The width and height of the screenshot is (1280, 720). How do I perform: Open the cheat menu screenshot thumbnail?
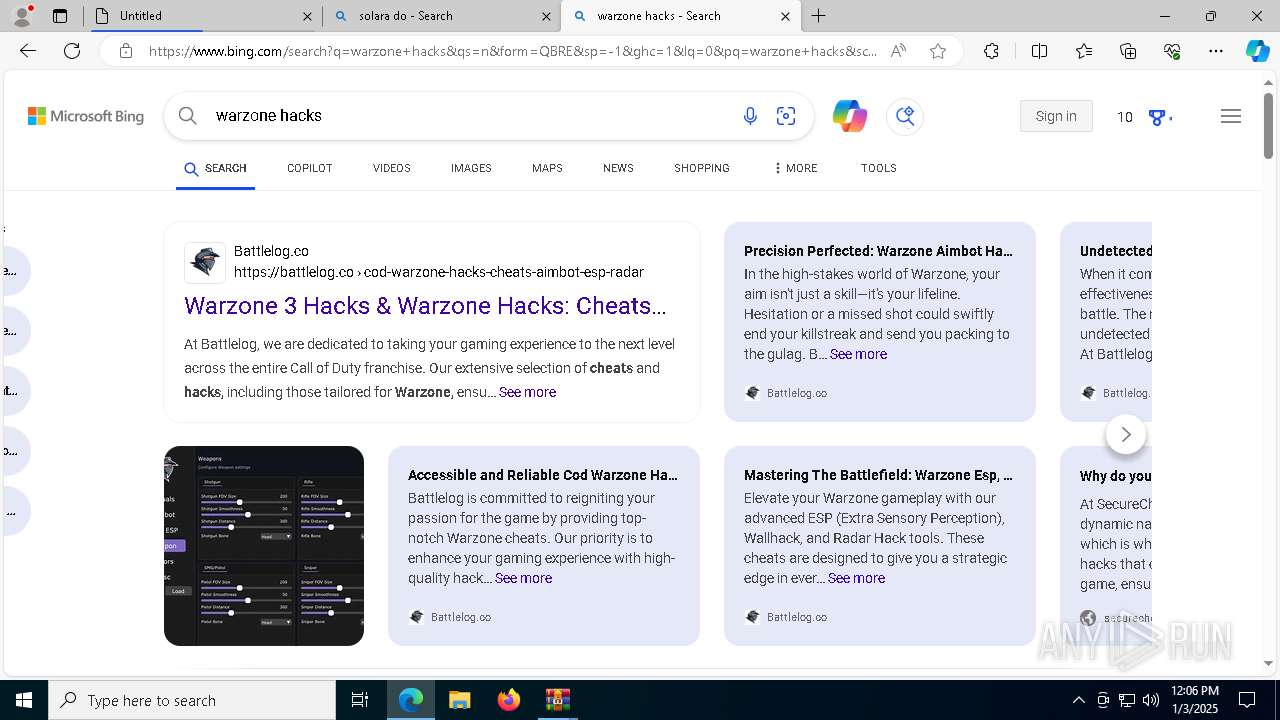click(x=264, y=546)
